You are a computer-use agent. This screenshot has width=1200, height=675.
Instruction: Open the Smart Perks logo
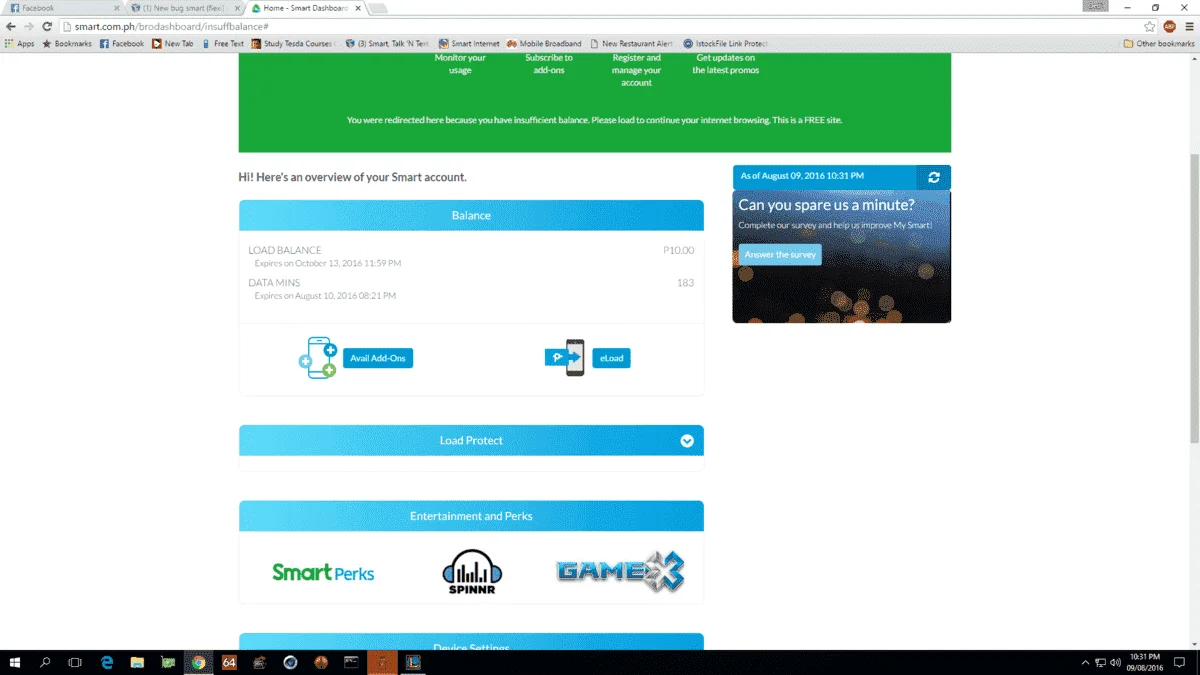[323, 573]
